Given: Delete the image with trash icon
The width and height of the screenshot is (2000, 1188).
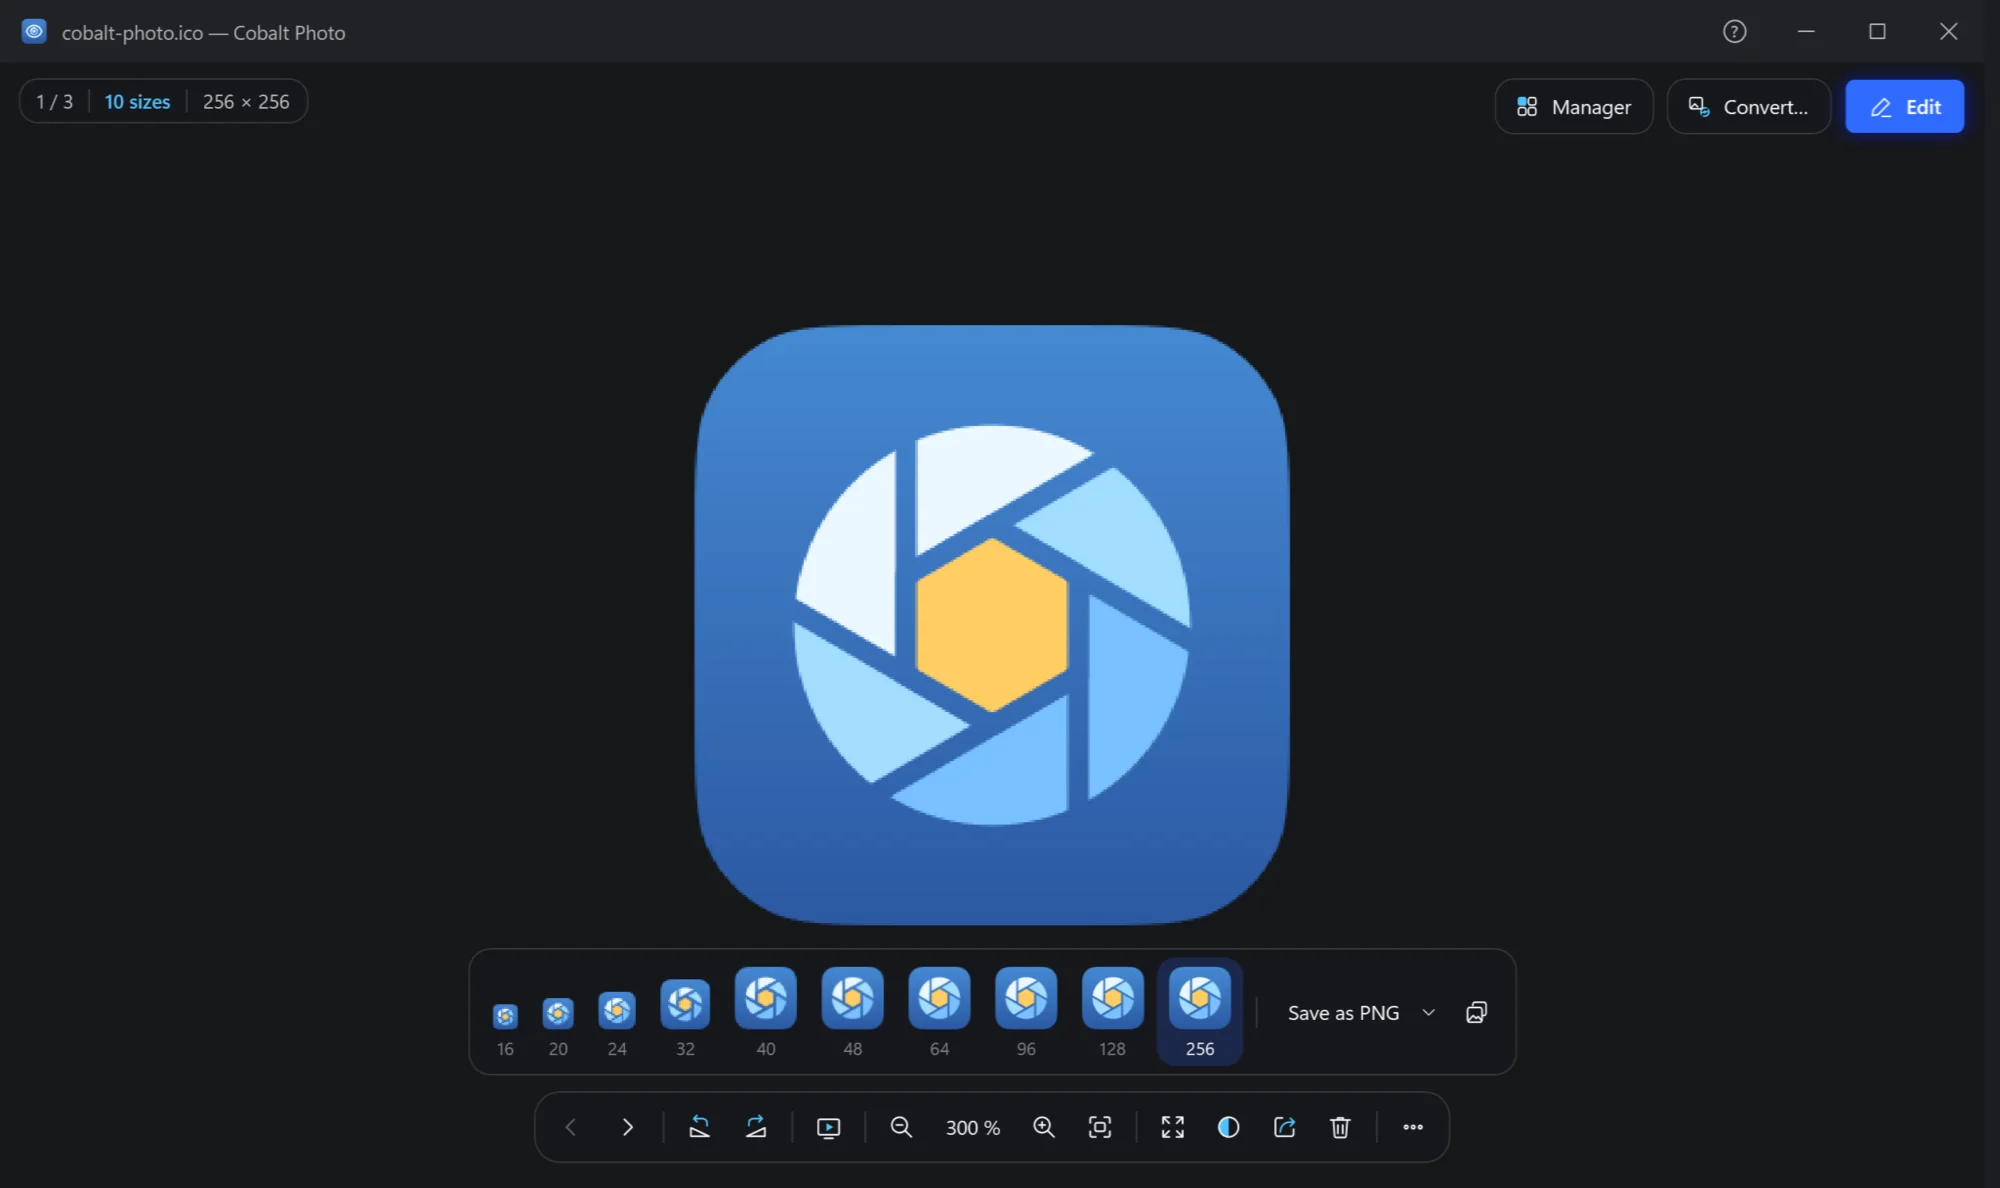Looking at the screenshot, I should point(1340,1127).
